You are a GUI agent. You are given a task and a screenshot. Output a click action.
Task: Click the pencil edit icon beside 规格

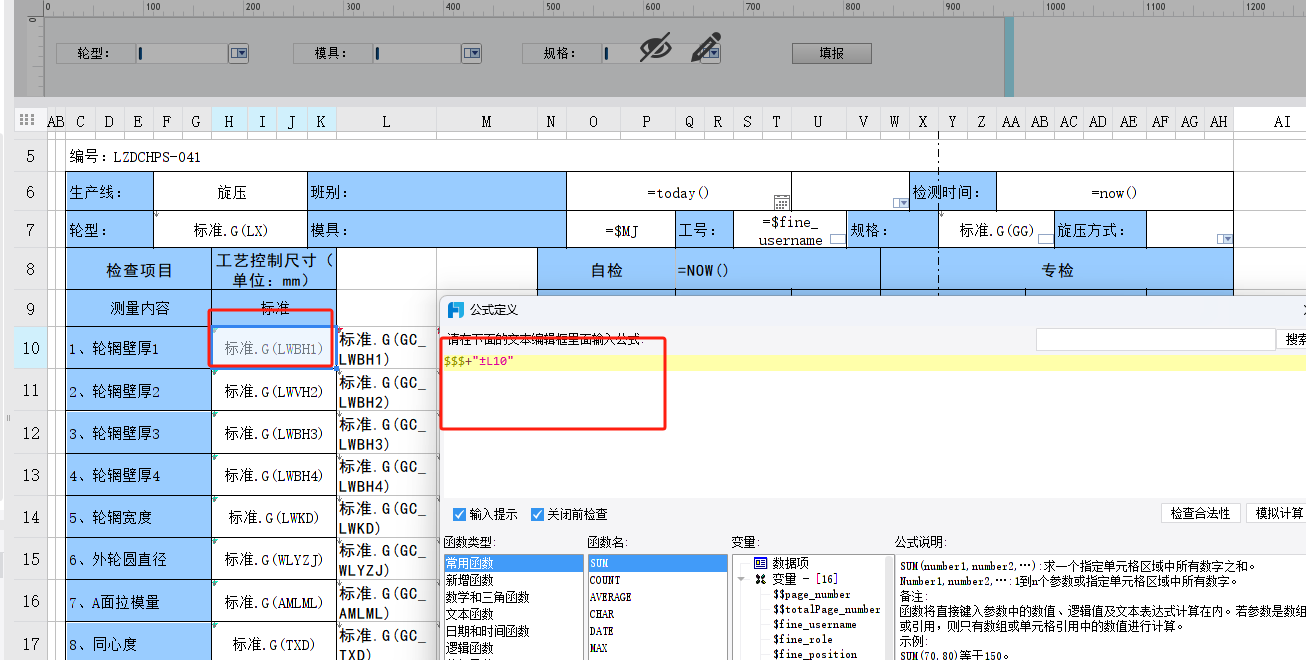(706, 47)
